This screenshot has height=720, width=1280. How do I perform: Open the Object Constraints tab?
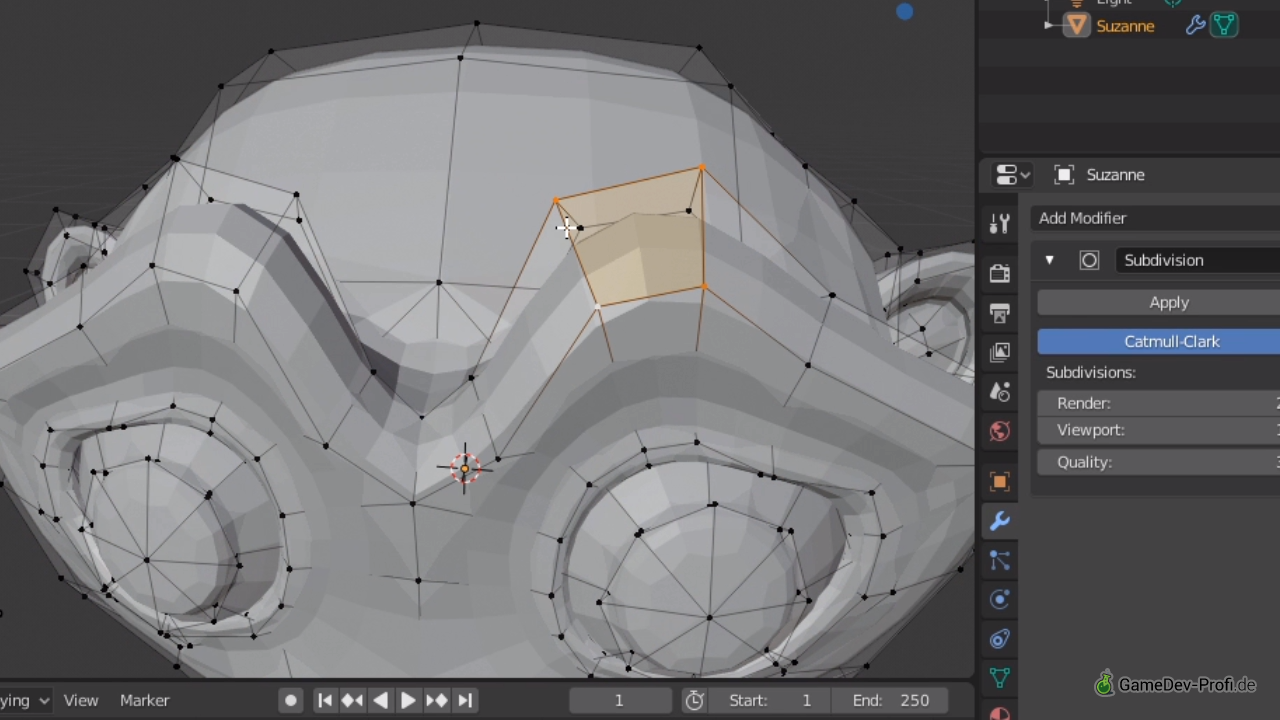click(x=999, y=639)
